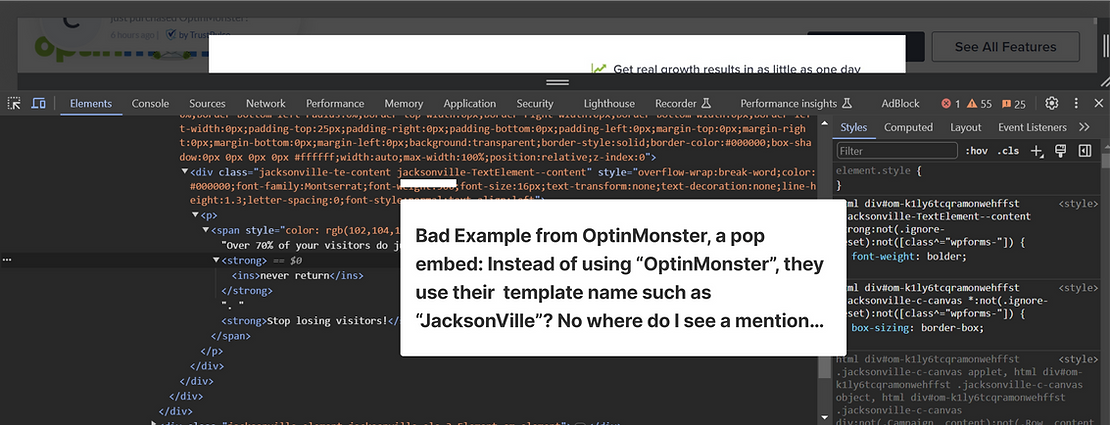Click the scroll-up arrow of DOM panel scrollbar

(x=823, y=125)
